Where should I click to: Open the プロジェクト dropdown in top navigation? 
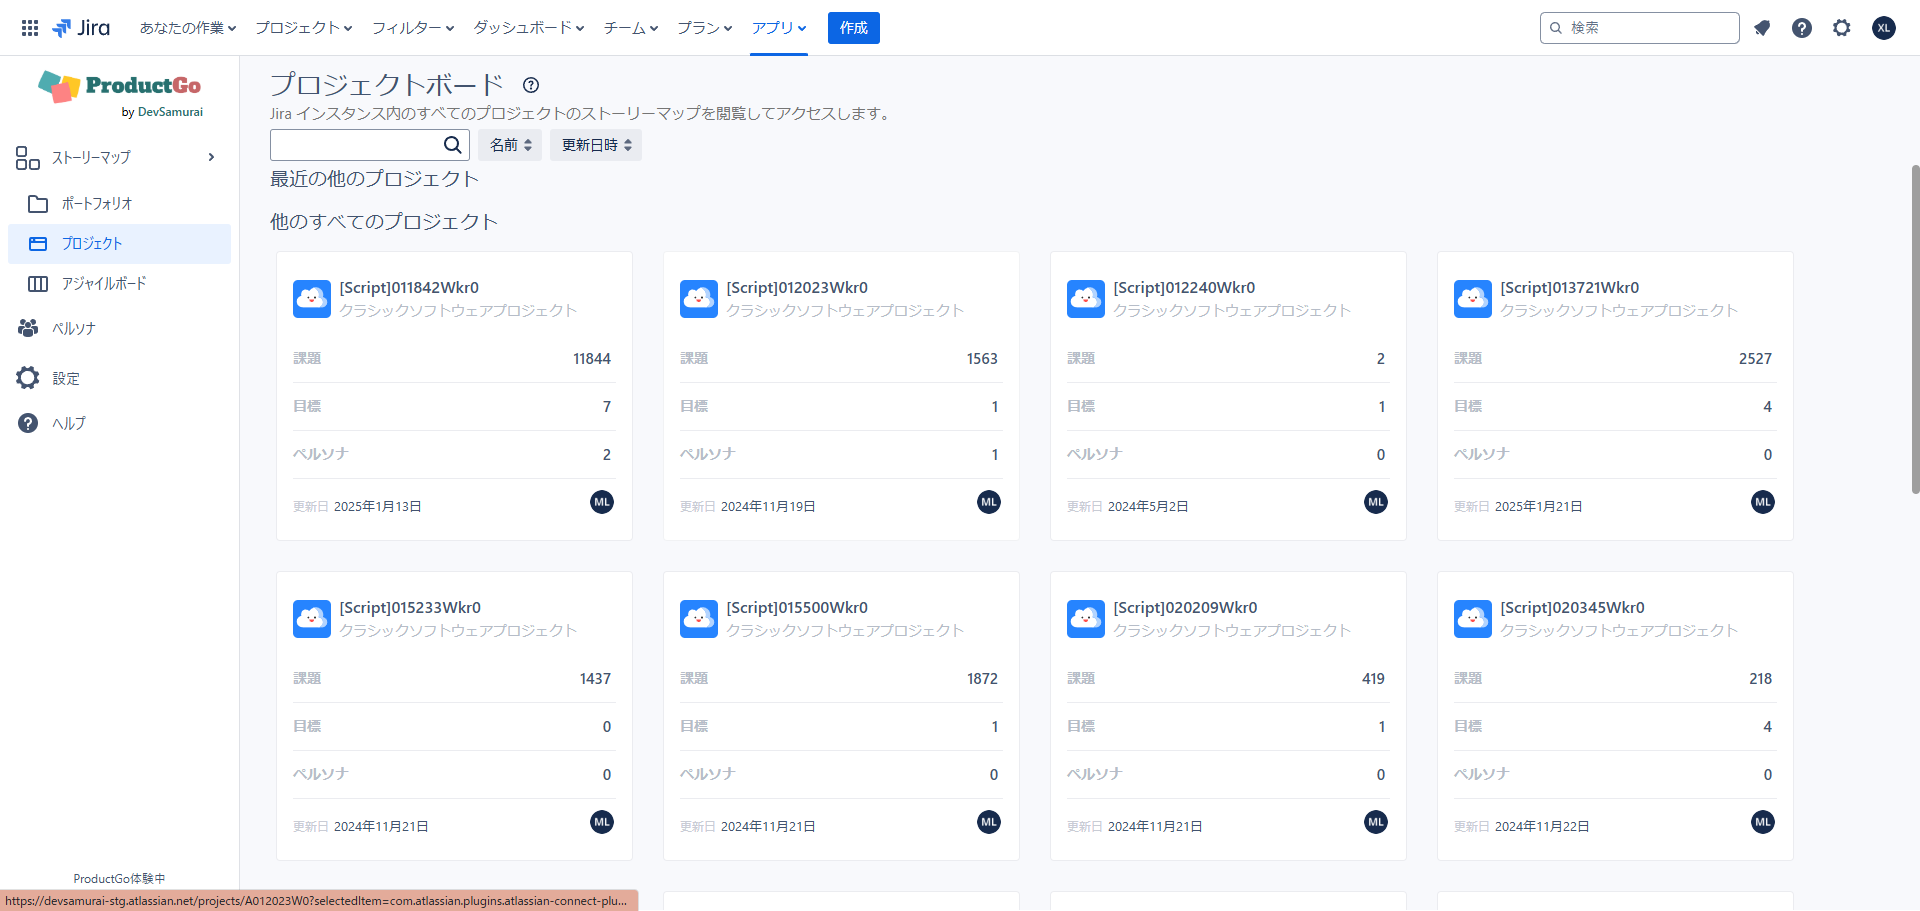coord(303,28)
